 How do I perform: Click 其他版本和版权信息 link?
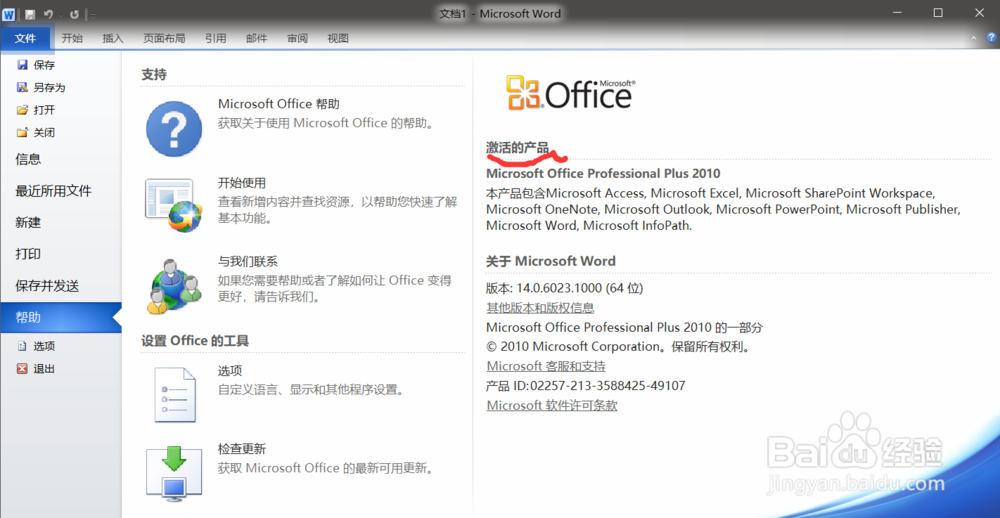[x=540, y=308]
